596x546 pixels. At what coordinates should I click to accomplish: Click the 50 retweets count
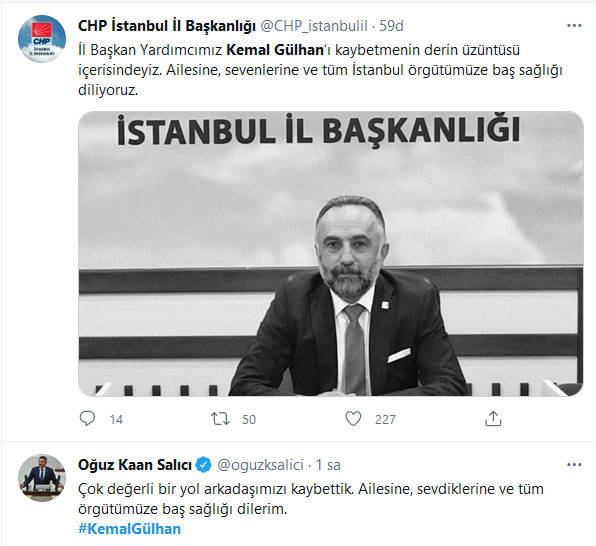(249, 419)
